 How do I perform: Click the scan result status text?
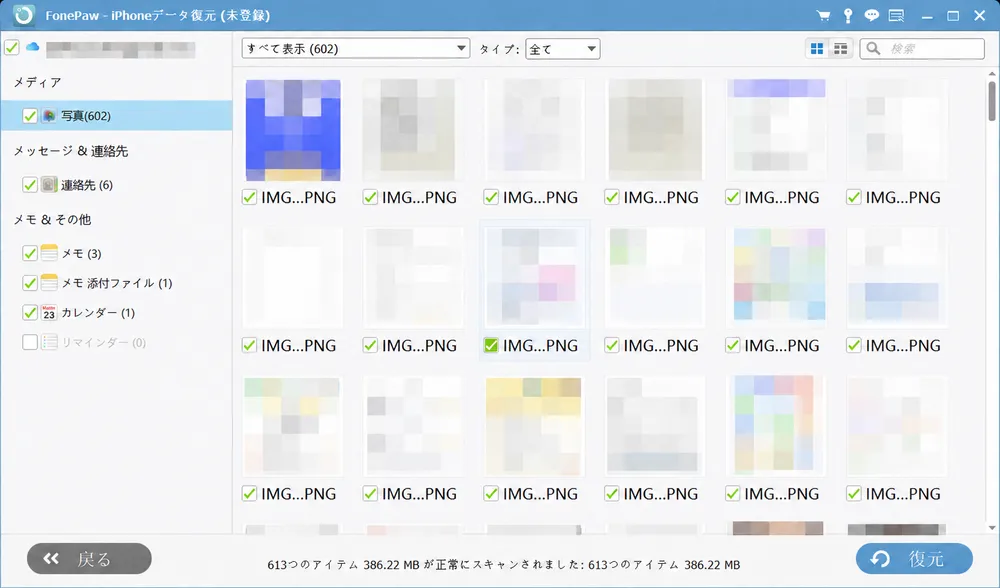[x=503, y=565]
